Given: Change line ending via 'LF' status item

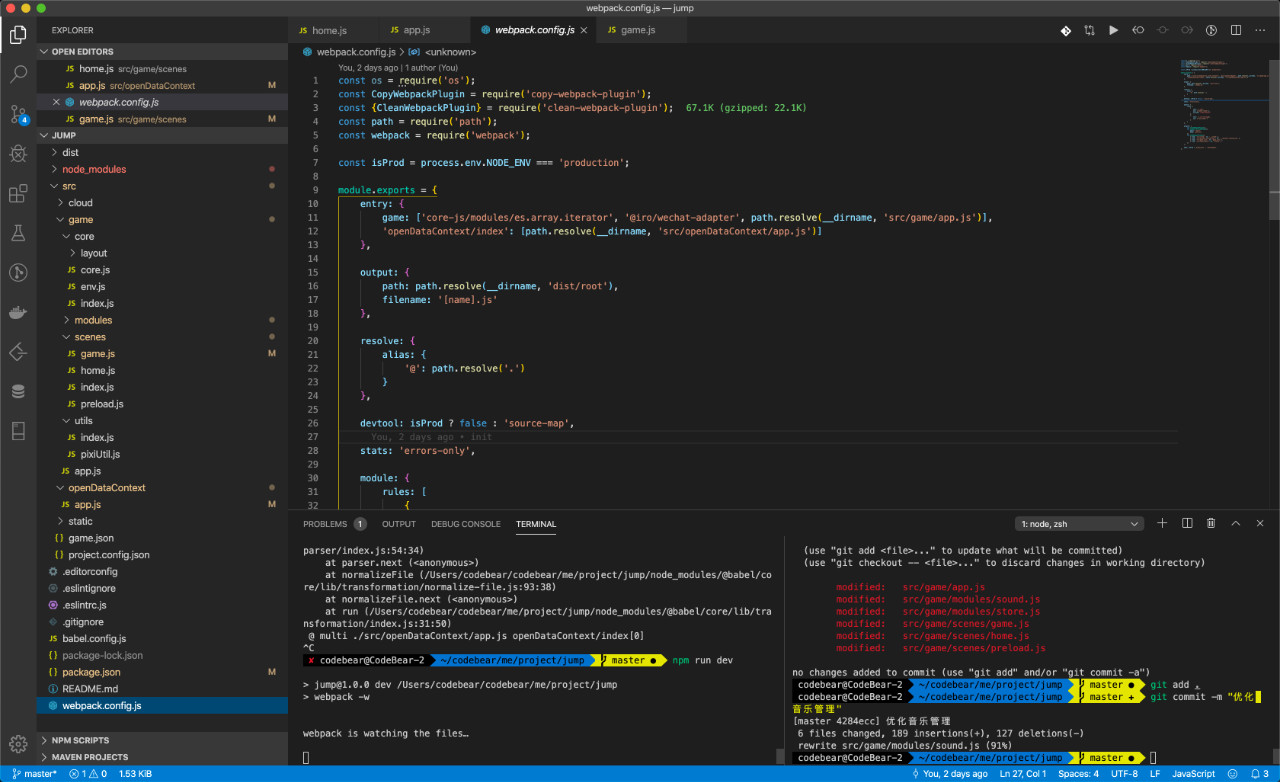Looking at the screenshot, I should coord(1155,774).
